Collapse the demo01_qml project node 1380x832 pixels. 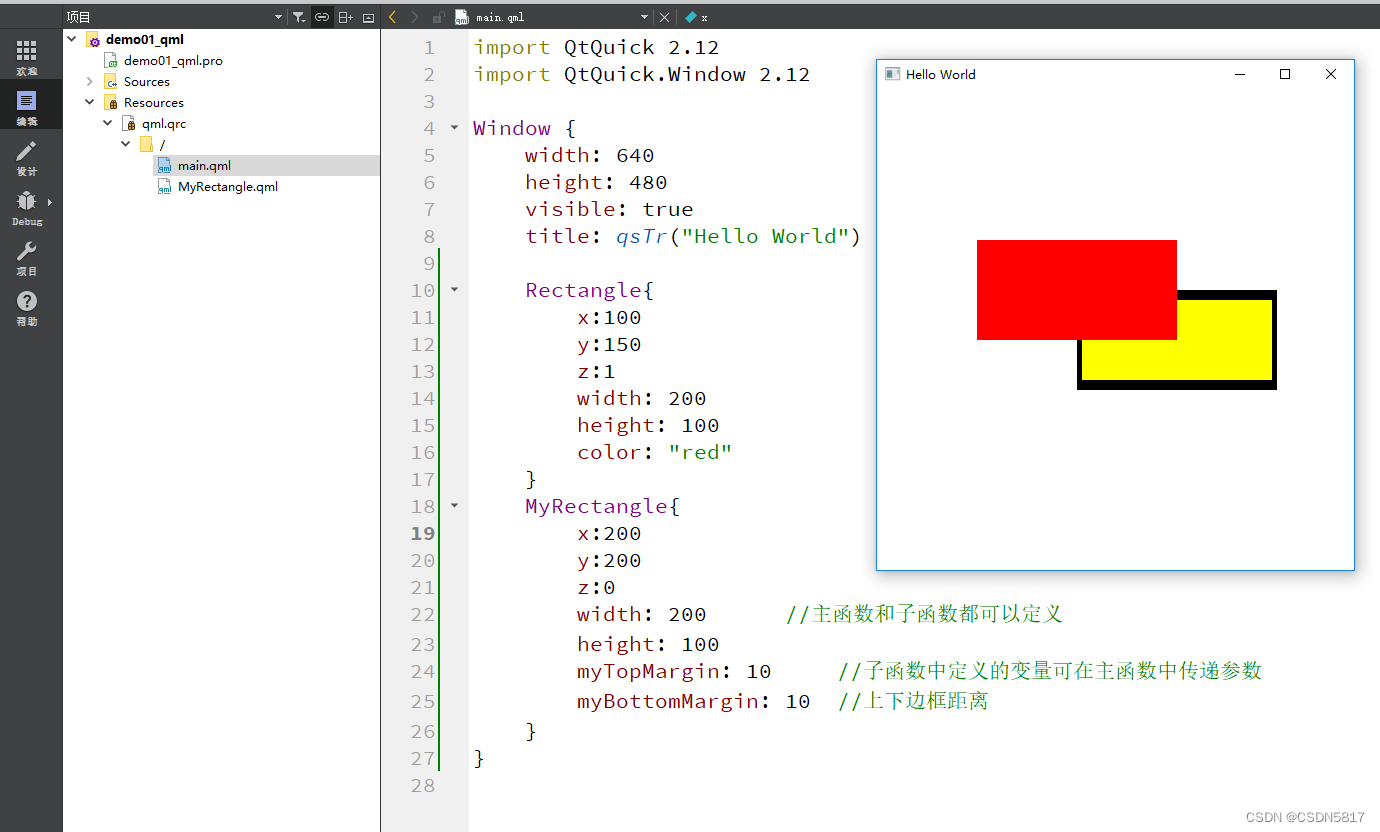click(x=72, y=39)
